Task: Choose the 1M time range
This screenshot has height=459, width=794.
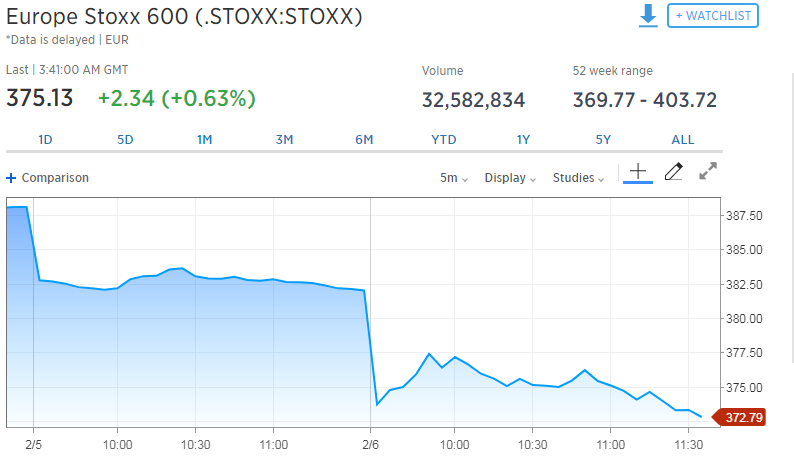Action: pos(204,140)
